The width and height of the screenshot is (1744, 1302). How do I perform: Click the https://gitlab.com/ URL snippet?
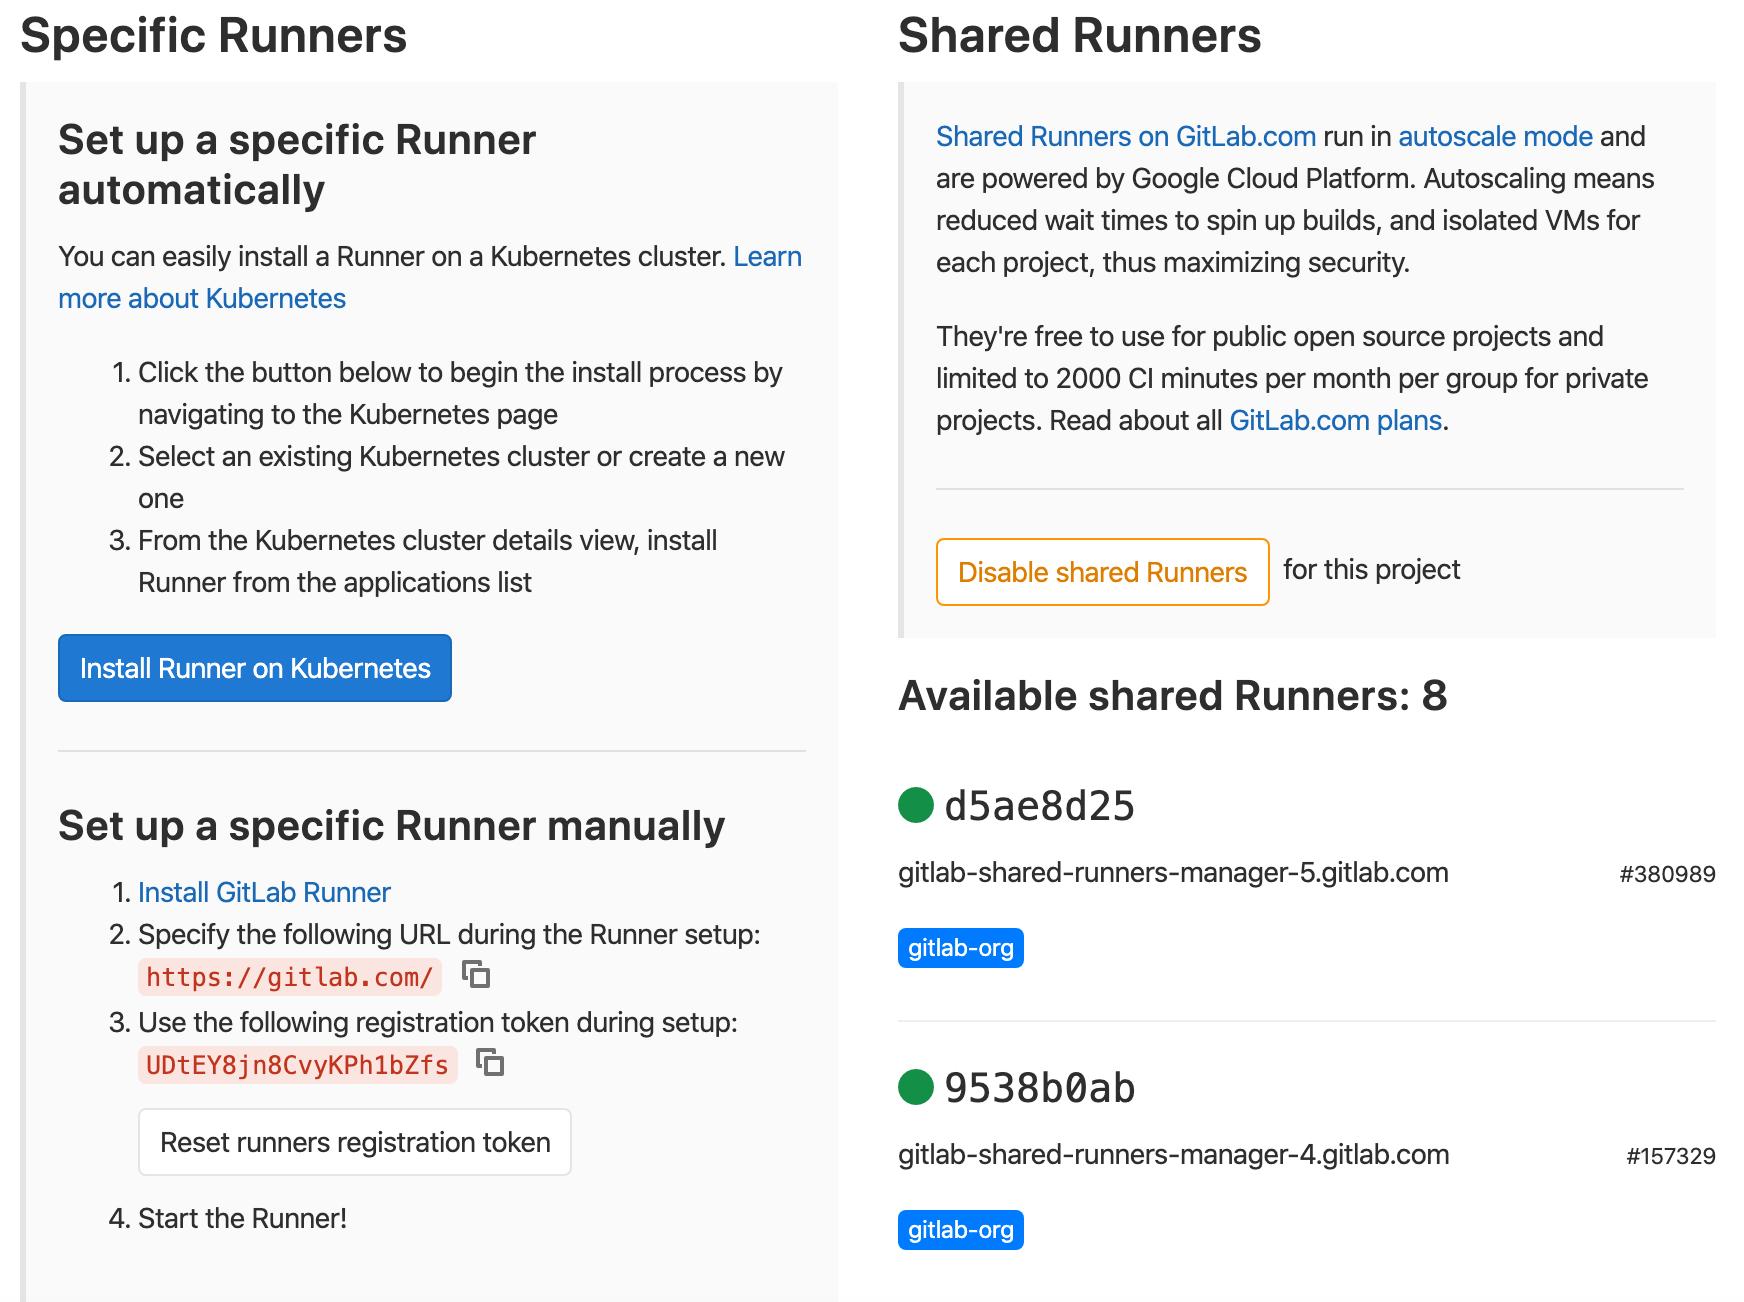289,977
